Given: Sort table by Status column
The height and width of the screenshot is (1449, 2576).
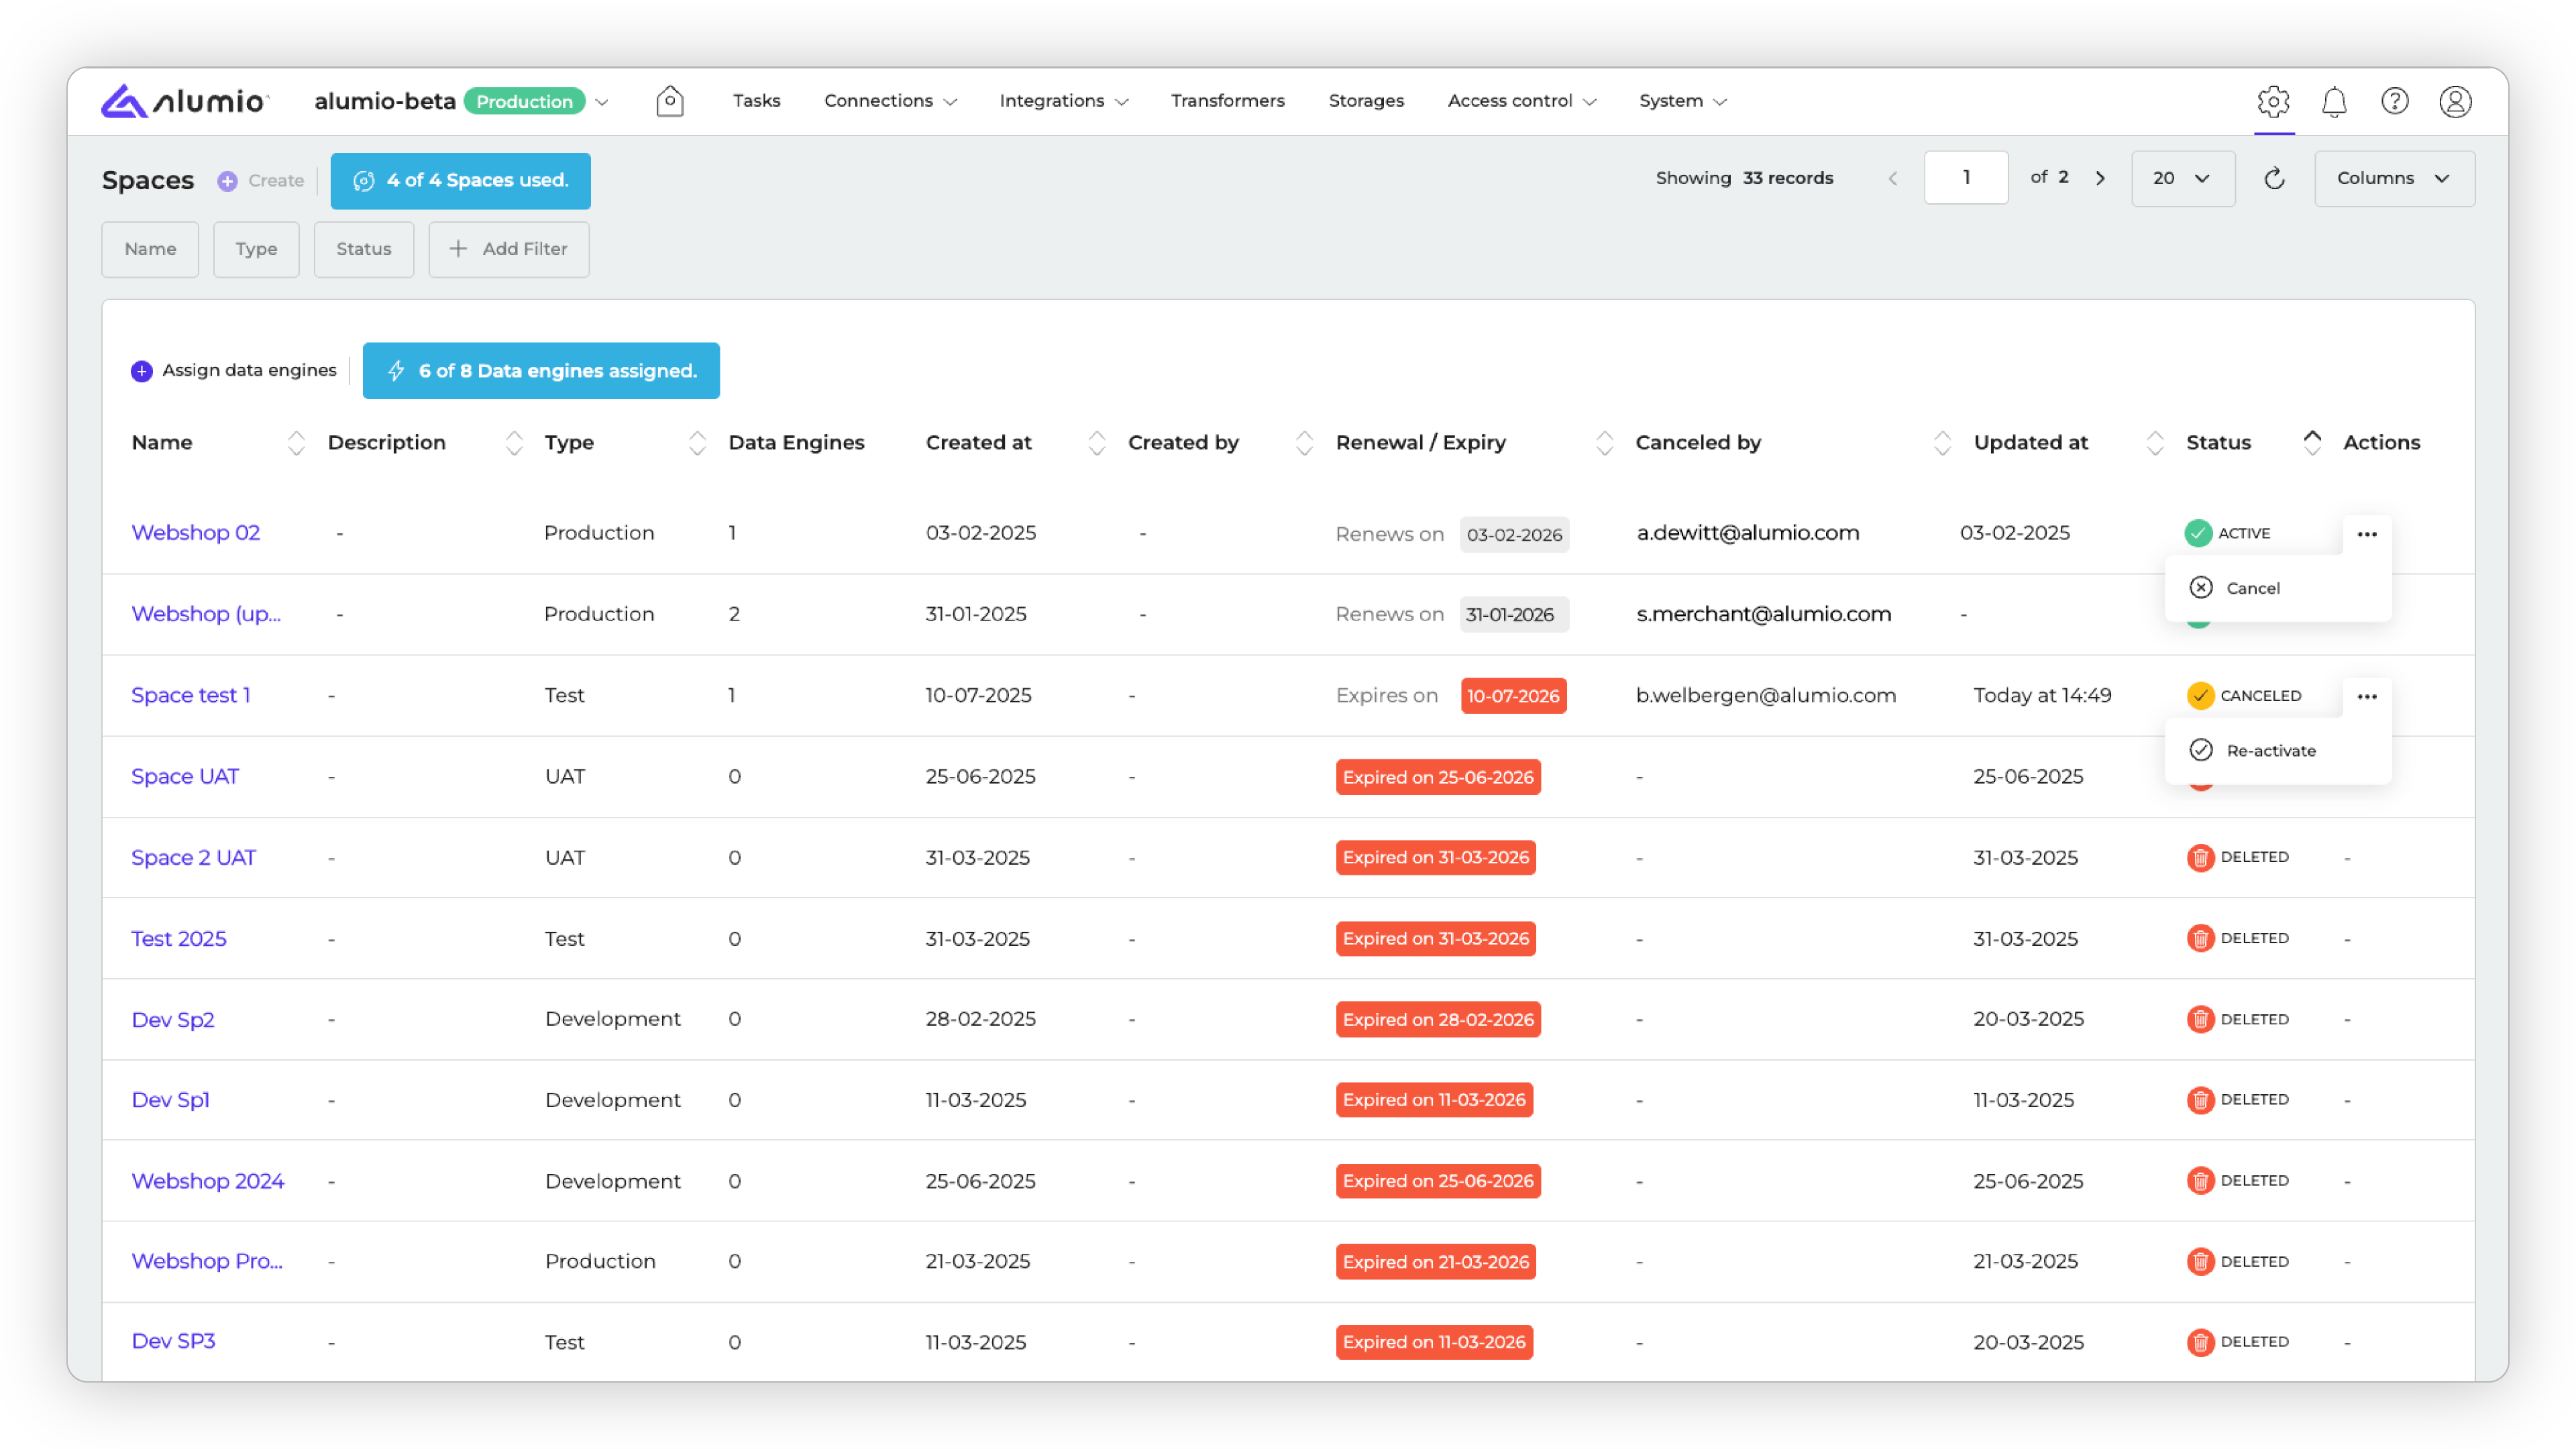Looking at the screenshot, I should [2311, 442].
